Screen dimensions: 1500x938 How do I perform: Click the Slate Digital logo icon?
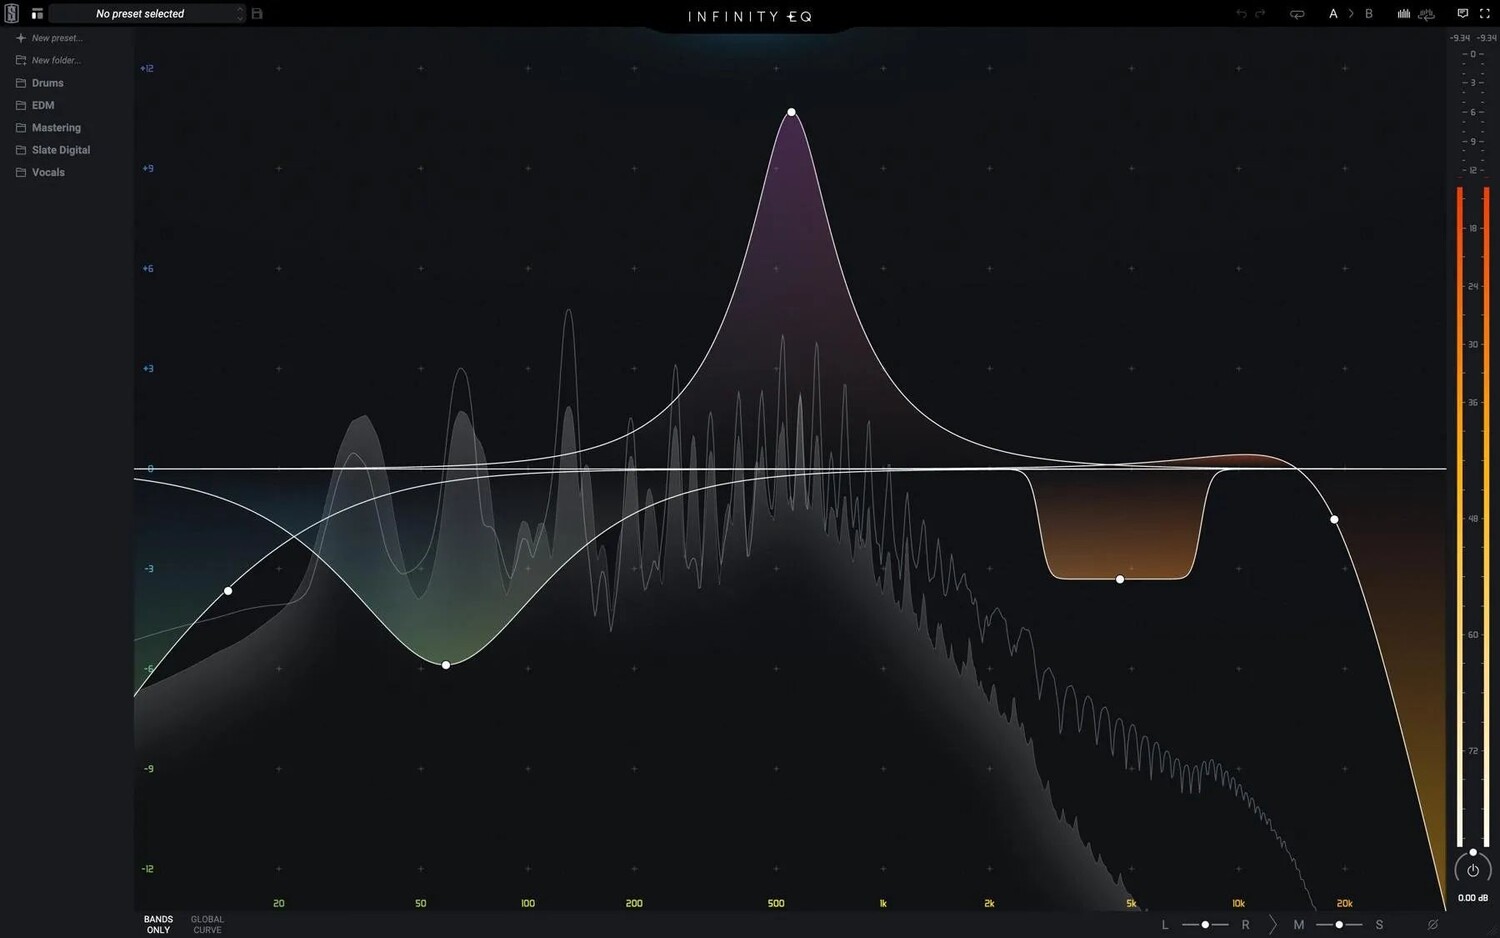click(x=11, y=14)
